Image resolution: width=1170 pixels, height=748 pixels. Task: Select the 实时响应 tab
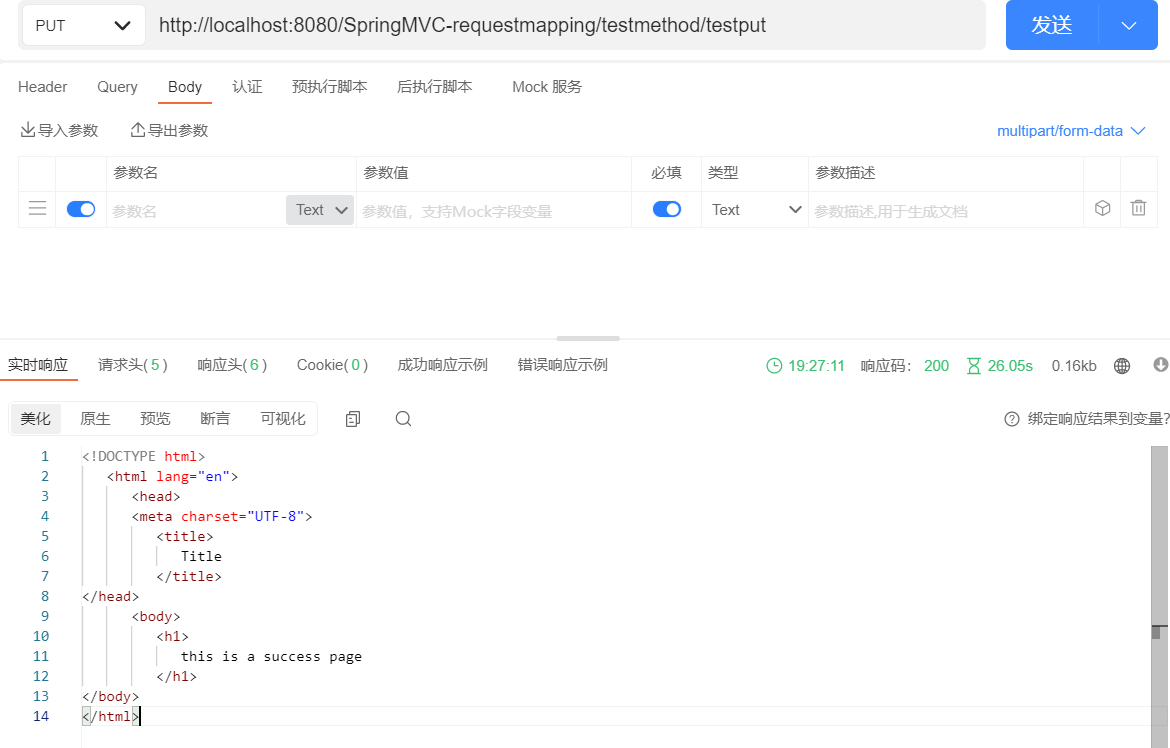click(38, 365)
